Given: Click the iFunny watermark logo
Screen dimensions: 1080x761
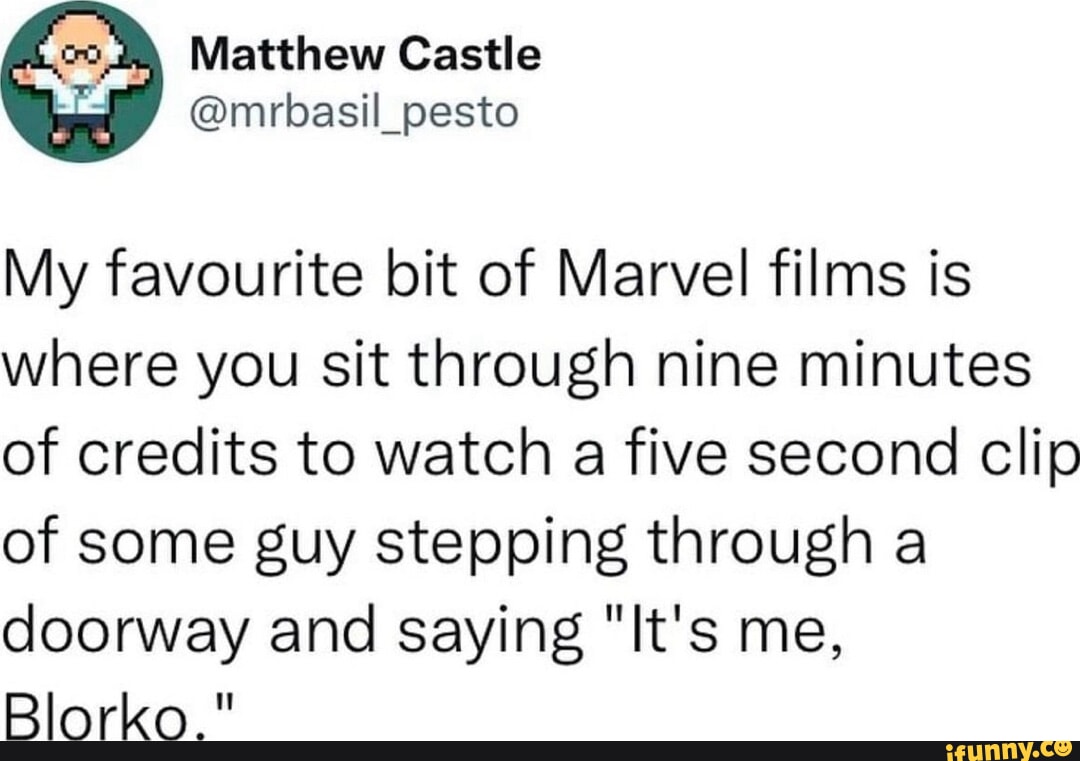Looking at the screenshot, I should 1000,749.
